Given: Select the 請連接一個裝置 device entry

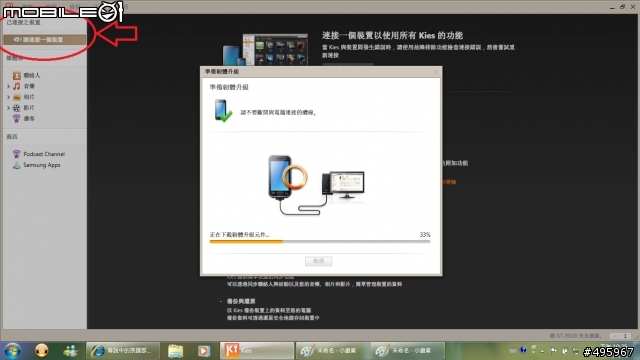Looking at the screenshot, I should pos(44,40).
